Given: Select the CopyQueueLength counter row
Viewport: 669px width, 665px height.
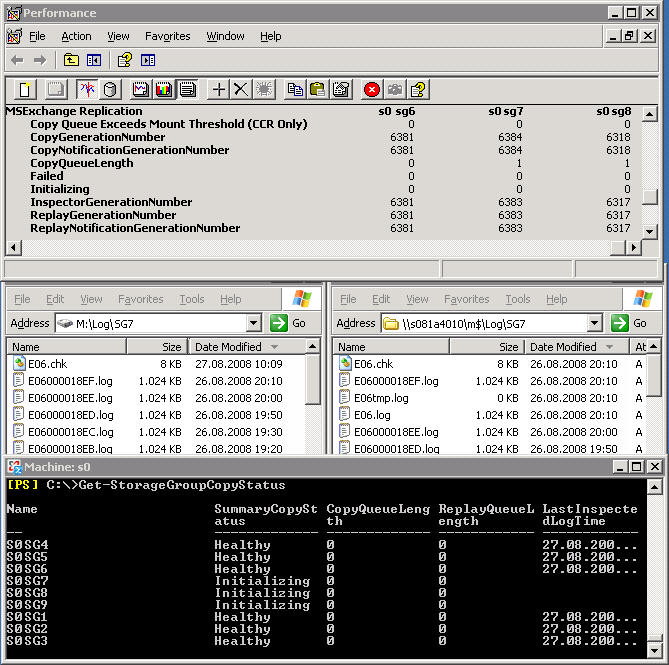Looking at the screenshot, I should (324, 163).
